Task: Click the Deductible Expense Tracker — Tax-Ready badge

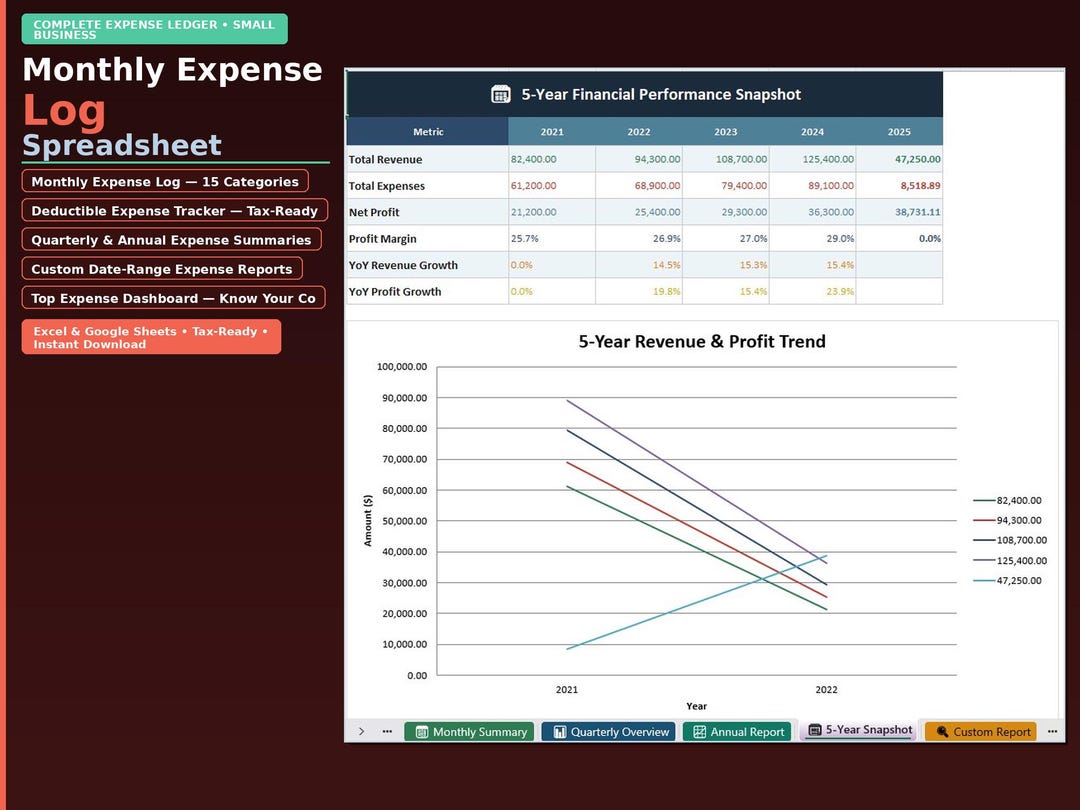Action: [x=175, y=210]
